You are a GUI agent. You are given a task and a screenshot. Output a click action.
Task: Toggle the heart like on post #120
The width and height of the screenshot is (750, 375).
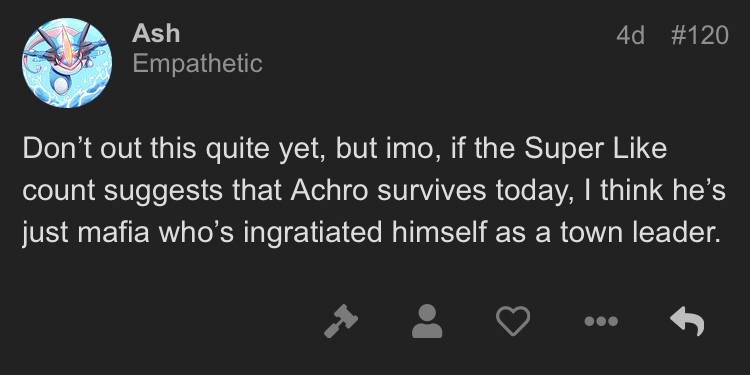pyautogui.click(x=513, y=321)
